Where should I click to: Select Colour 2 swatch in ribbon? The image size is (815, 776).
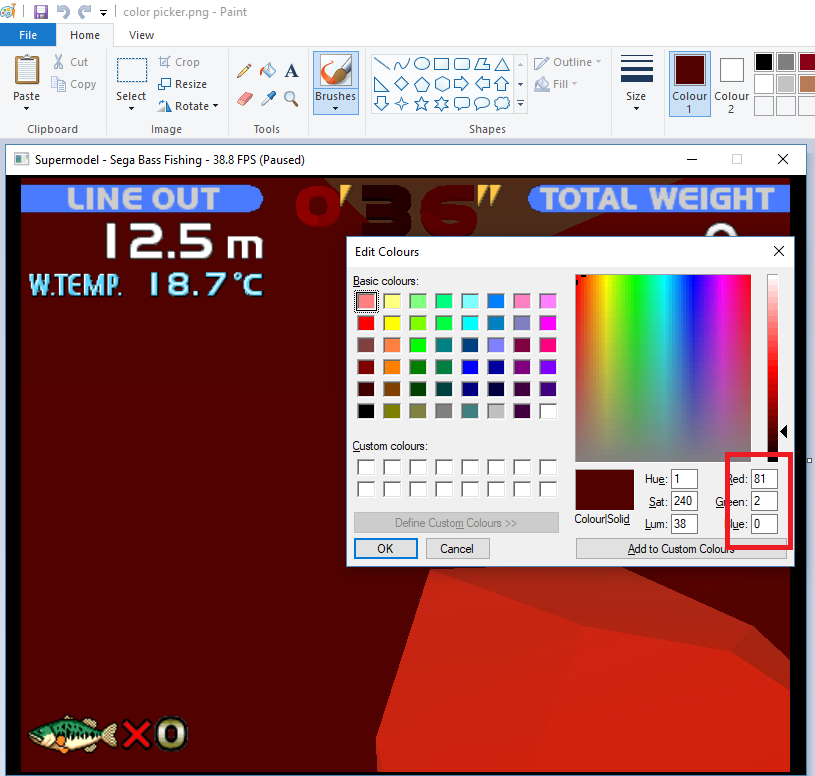(x=731, y=83)
